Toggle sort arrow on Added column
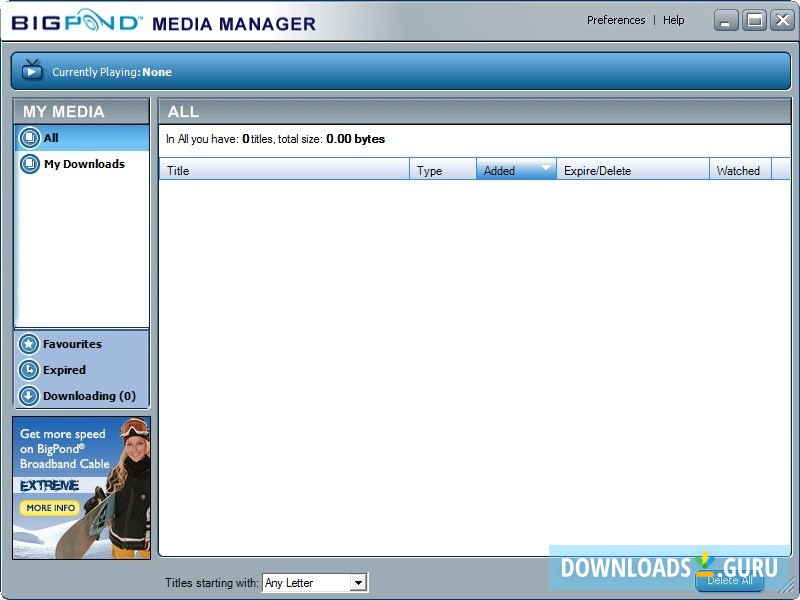The width and height of the screenshot is (800, 600). click(545, 167)
